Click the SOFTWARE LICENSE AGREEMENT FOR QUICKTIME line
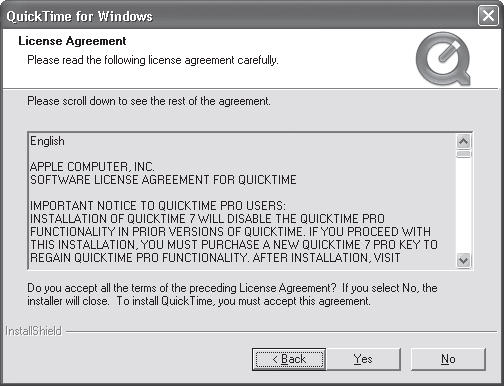The image size is (504, 386). pyautogui.click(x=163, y=180)
